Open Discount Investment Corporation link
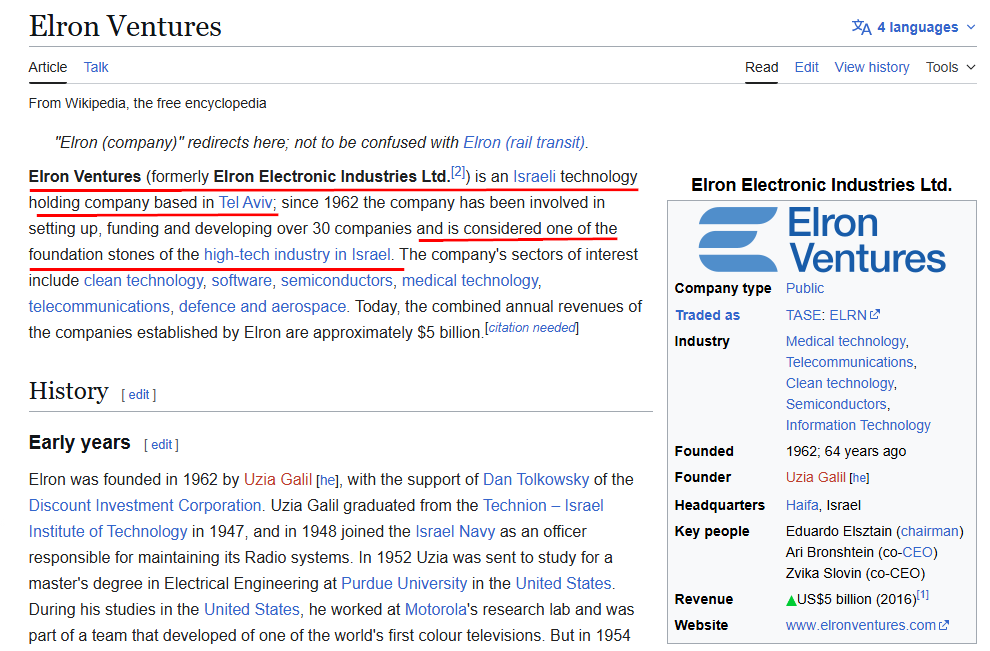 [145, 505]
